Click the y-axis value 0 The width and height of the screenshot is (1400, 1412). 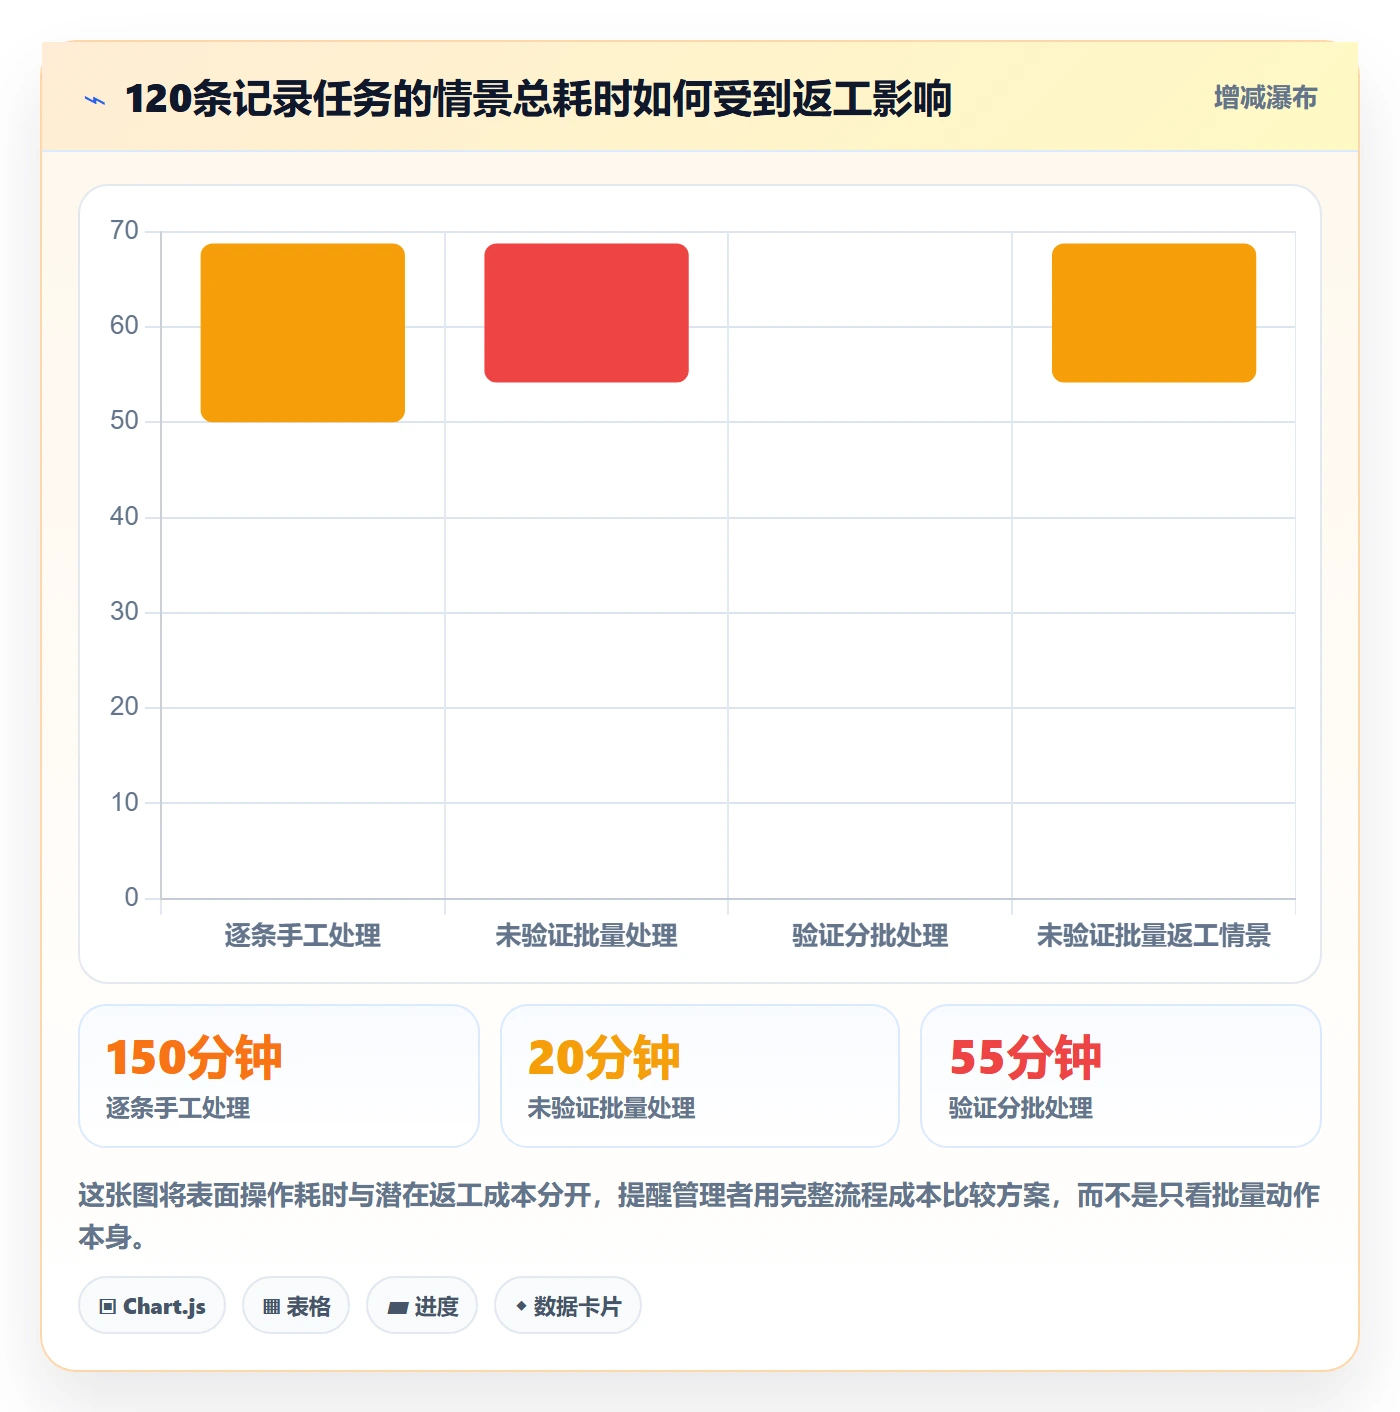coord(131,898)
